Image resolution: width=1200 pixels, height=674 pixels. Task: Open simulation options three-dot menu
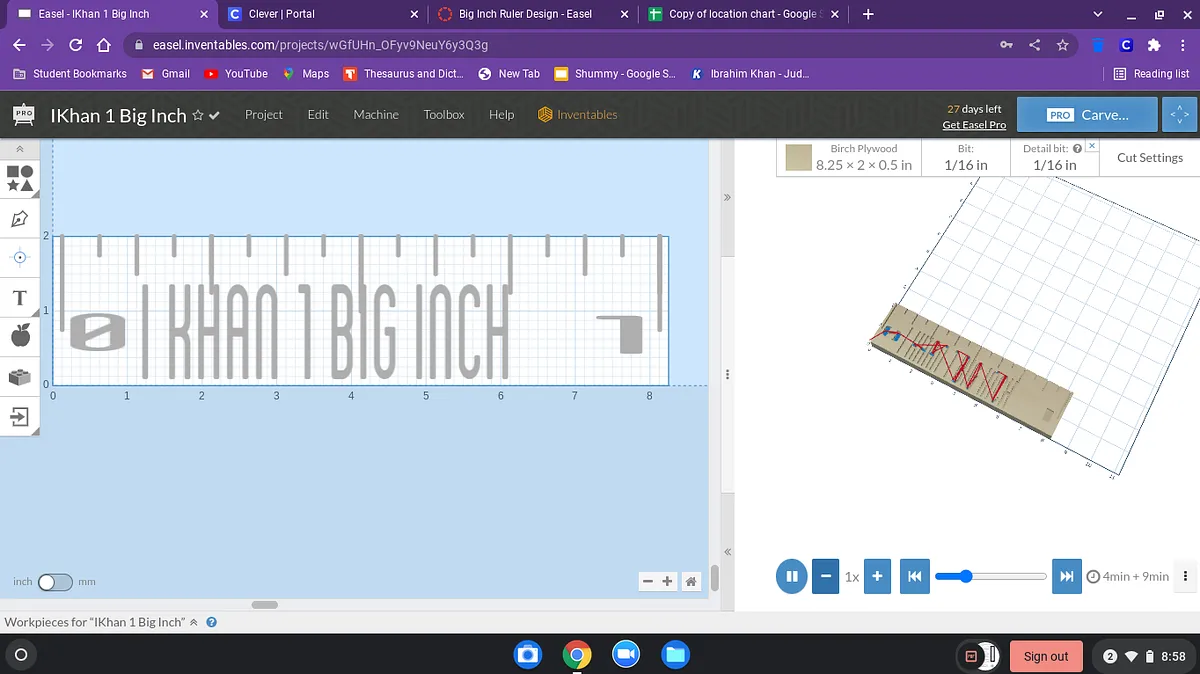point(1186,576)
